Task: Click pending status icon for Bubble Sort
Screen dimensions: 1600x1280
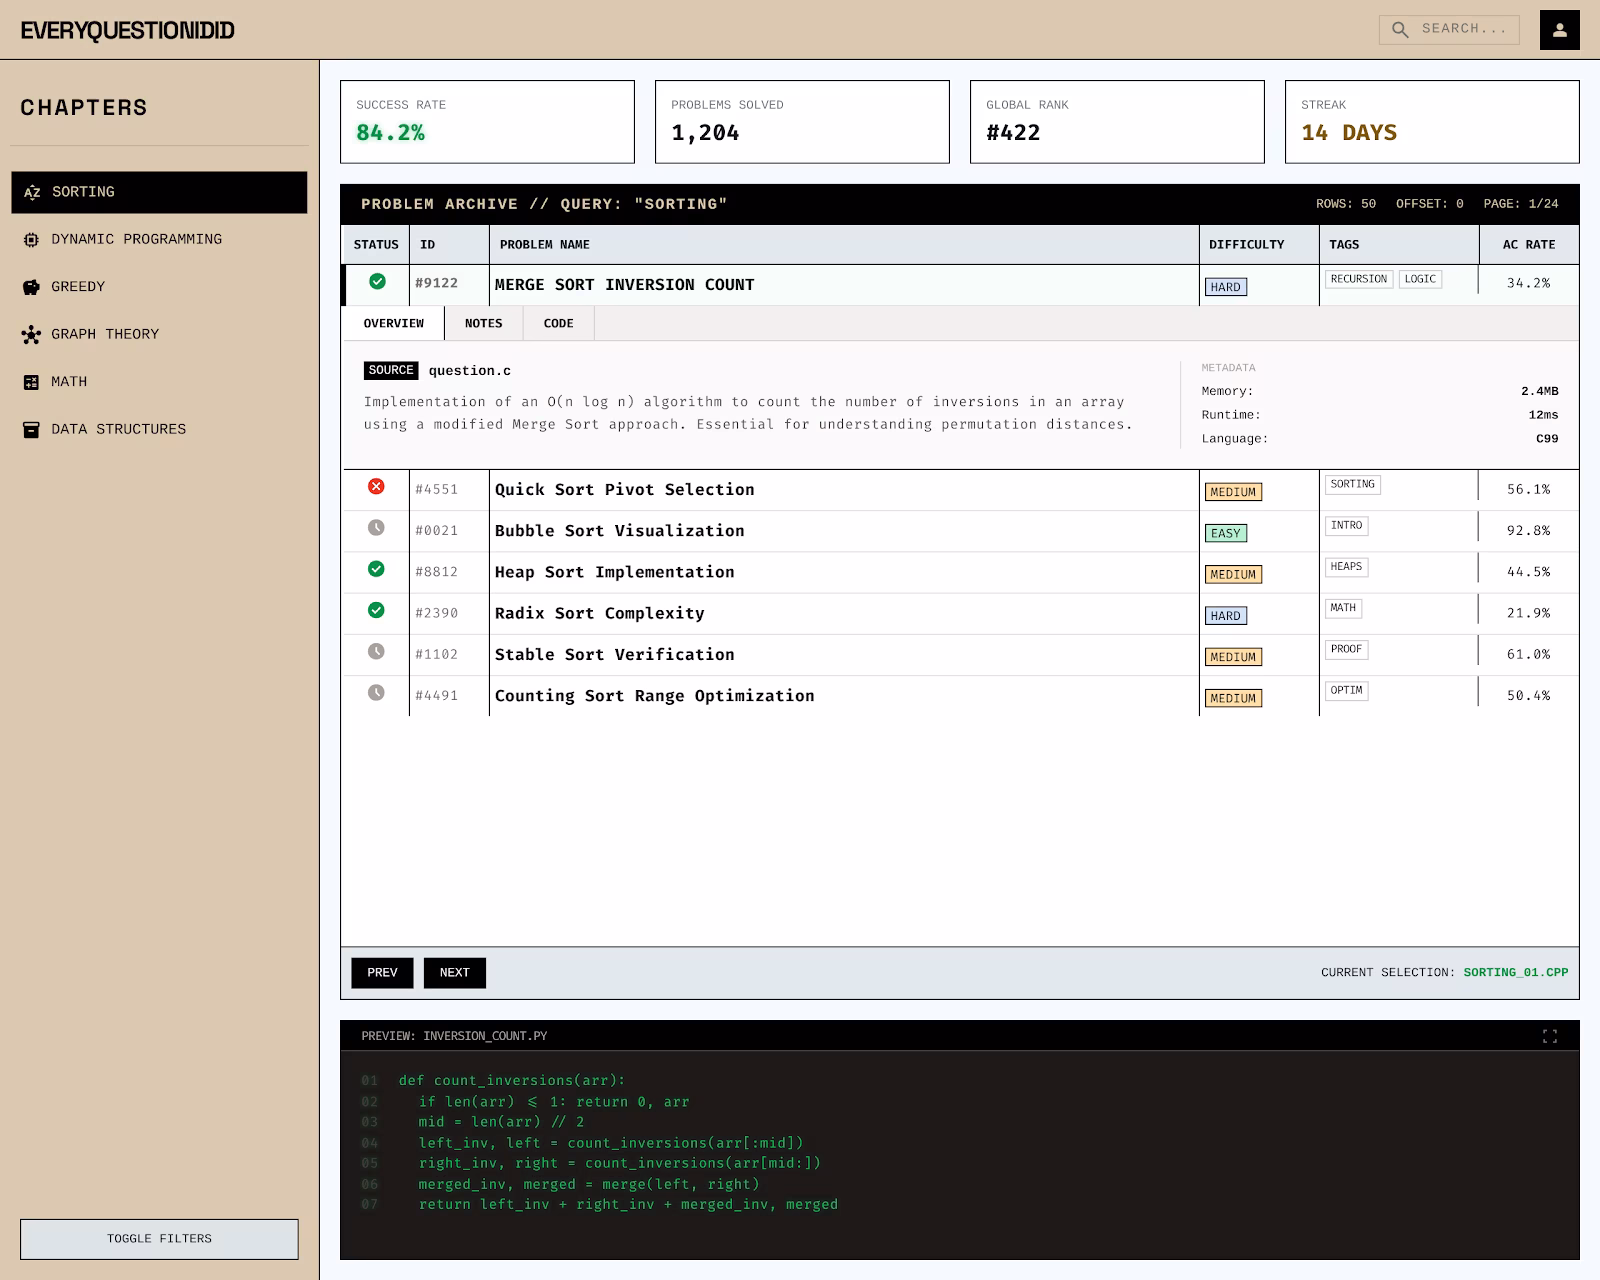Action: tap(376, 528)
